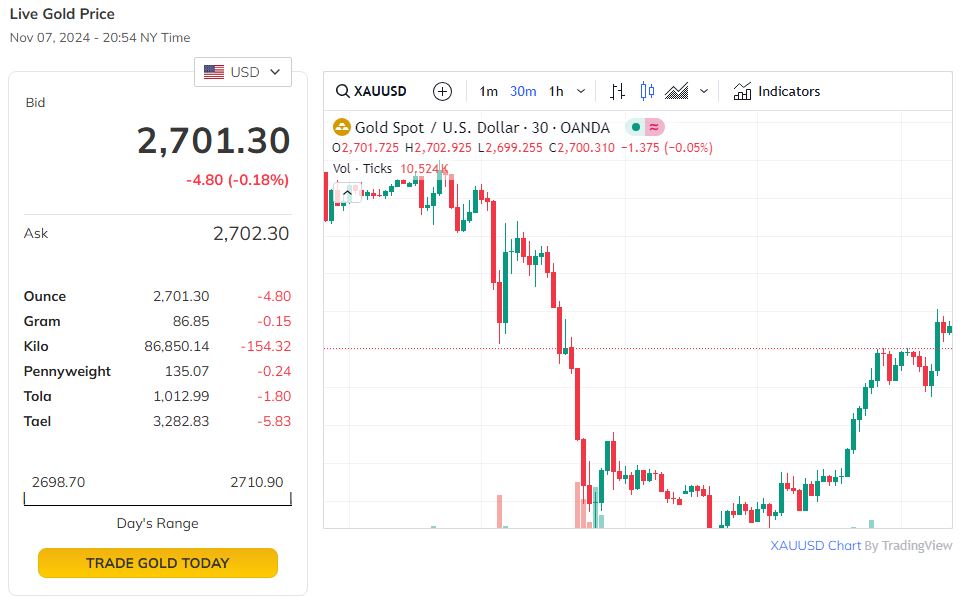
Task: Click the XAUUSD symbol search
Action: click(372, 91)
